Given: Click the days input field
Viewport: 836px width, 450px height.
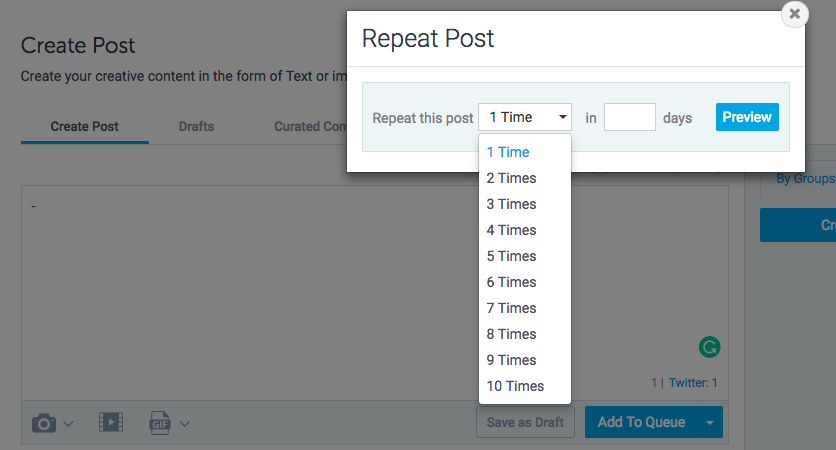Looking at the screenshot, I should click(630, 118).
